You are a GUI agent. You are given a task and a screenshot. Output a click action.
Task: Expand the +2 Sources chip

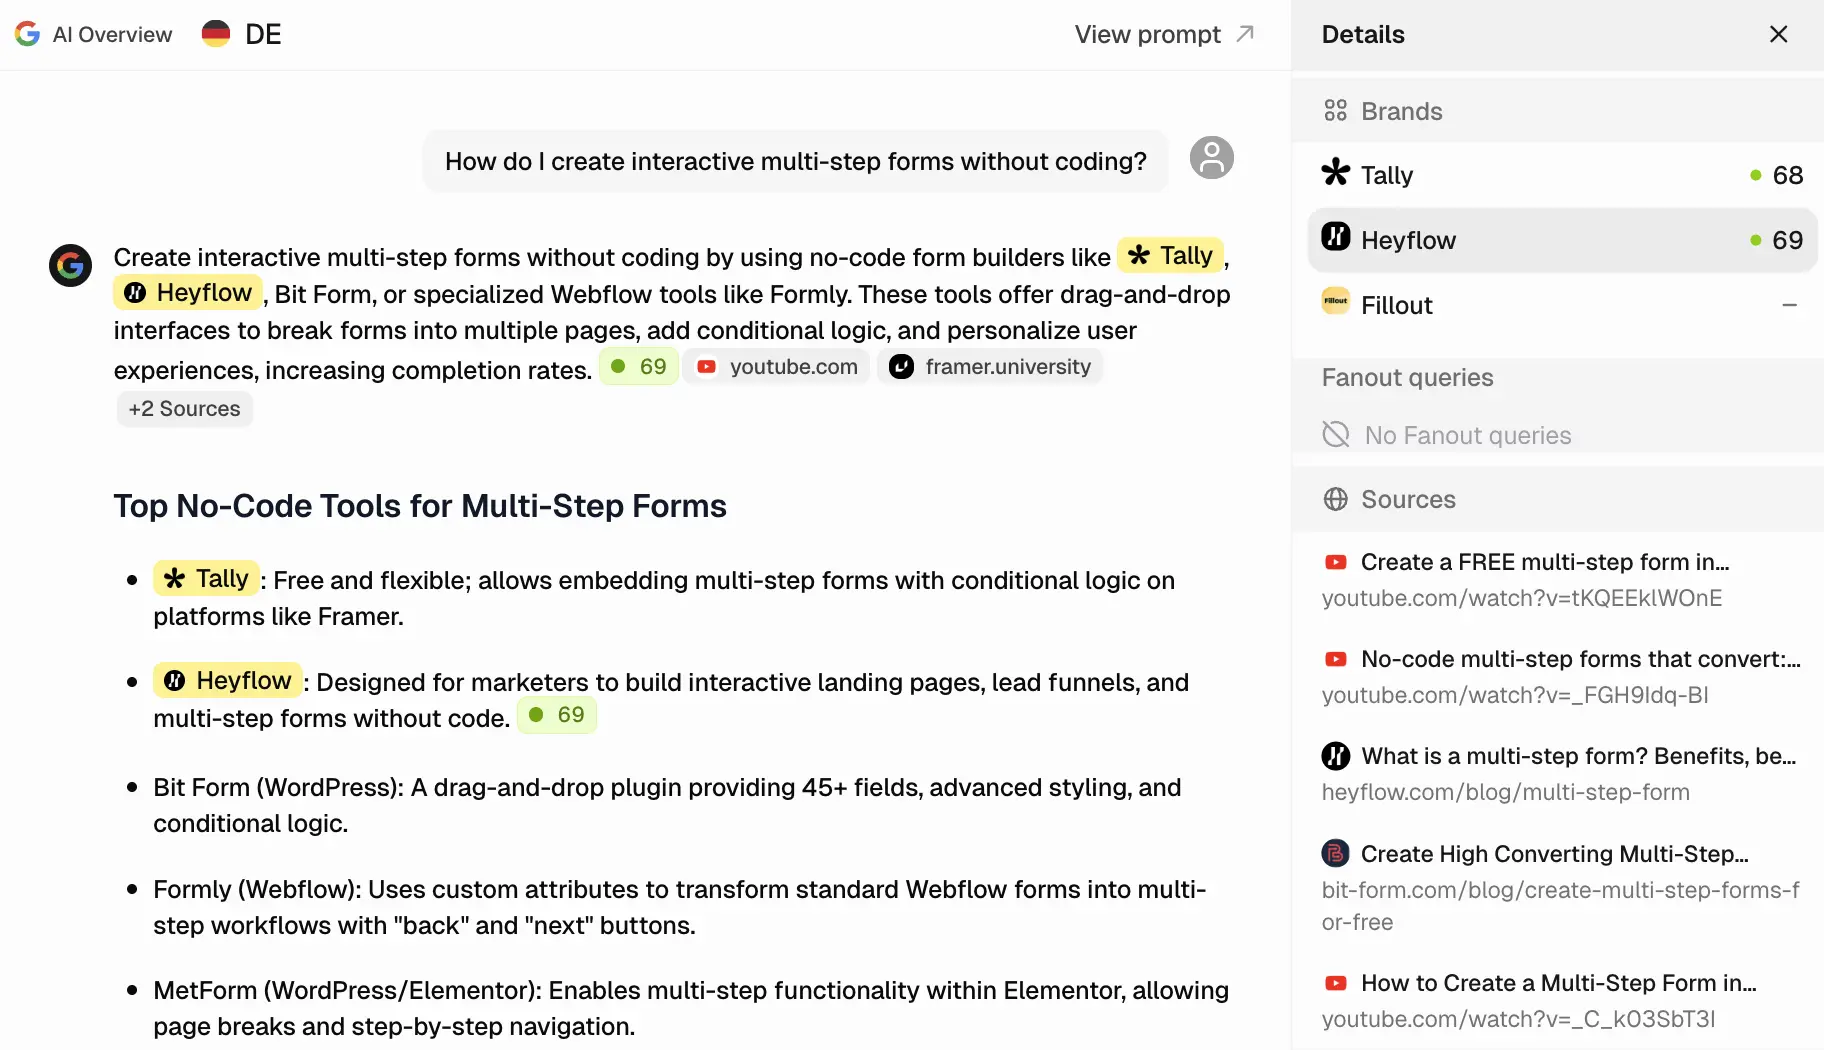tap(184, 409)
